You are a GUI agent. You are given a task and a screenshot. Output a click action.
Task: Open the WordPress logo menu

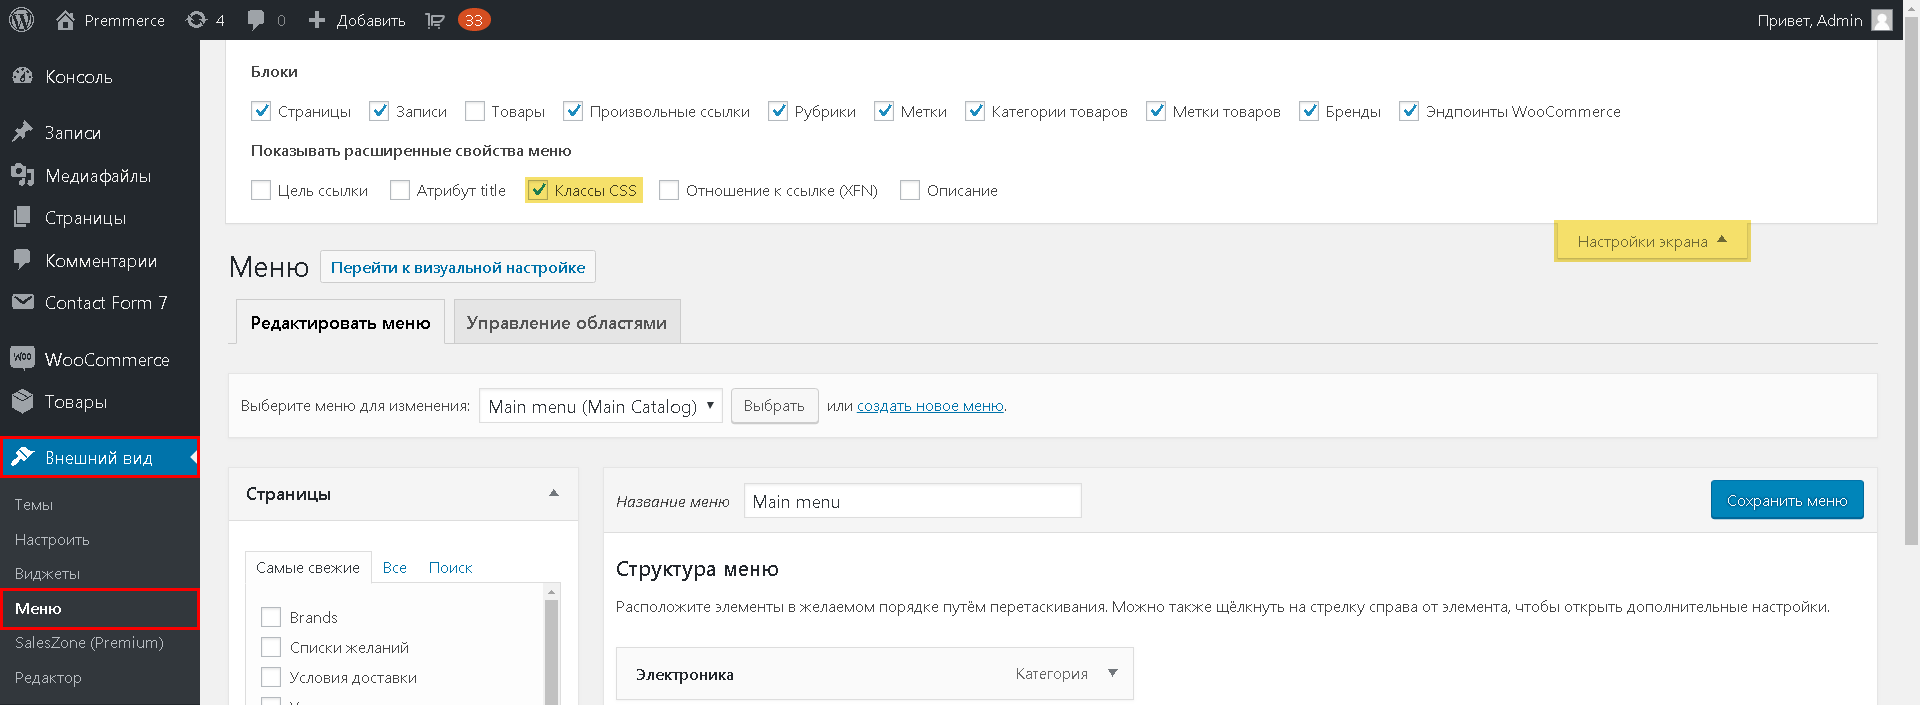[x=22, y=20]
